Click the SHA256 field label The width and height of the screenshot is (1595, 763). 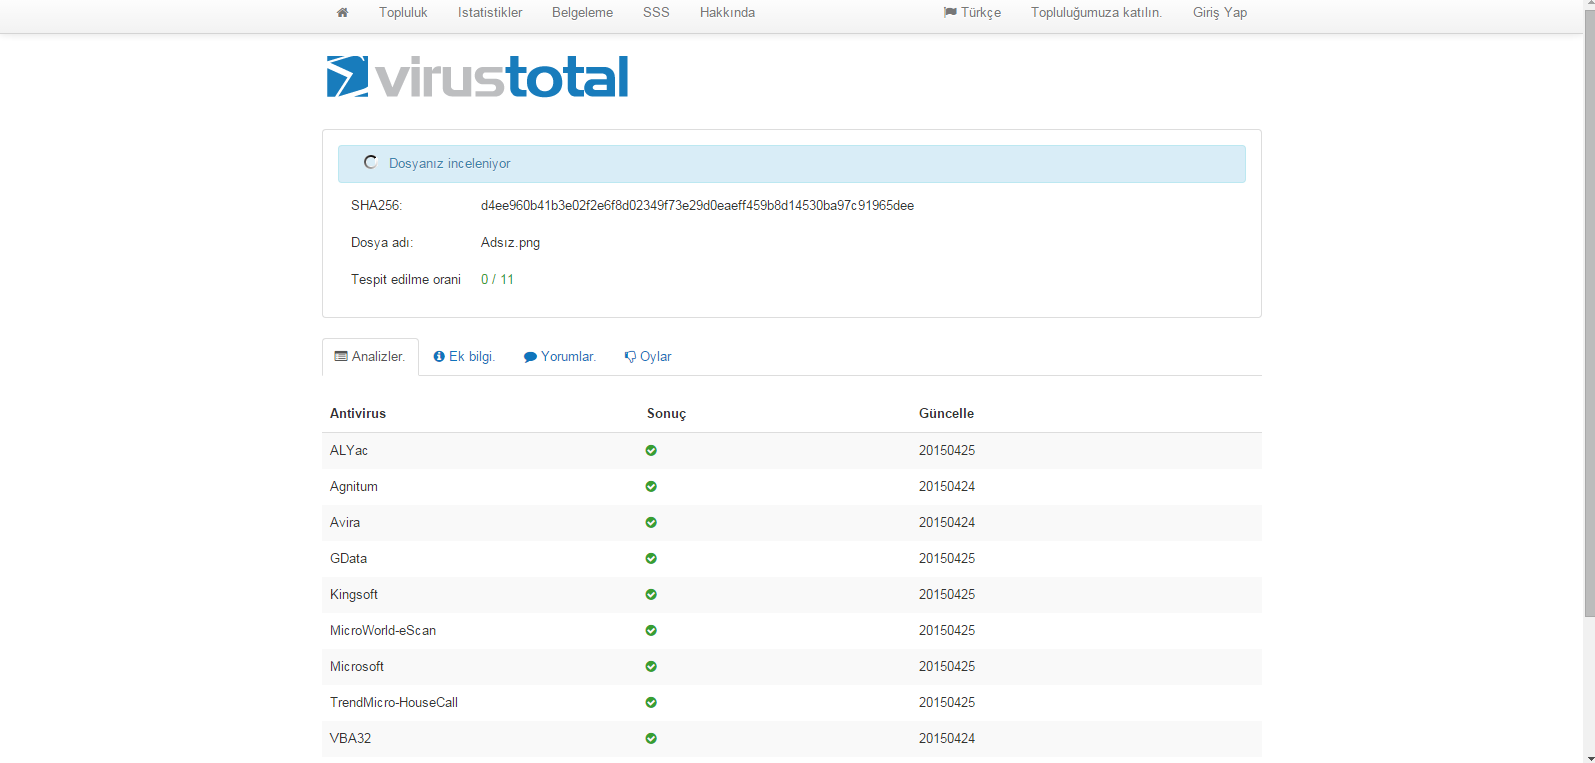coord(376,206)
